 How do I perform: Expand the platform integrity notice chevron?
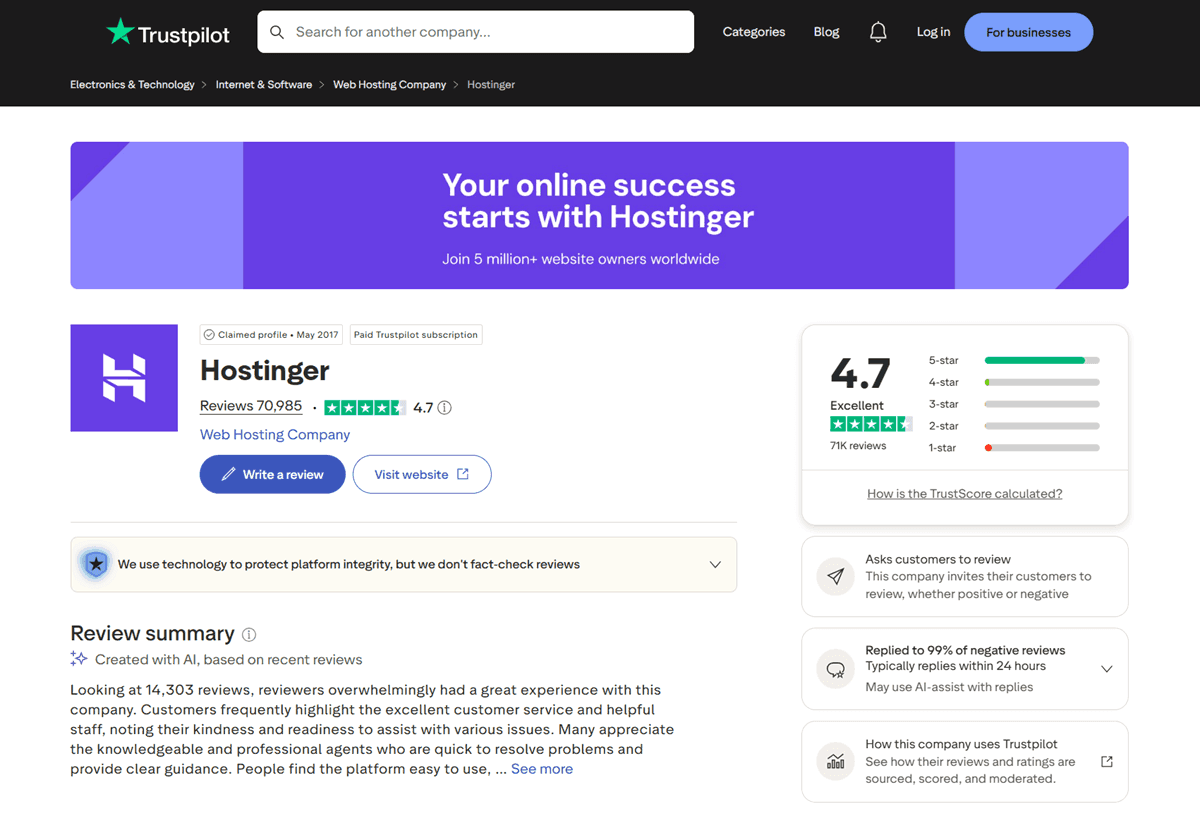point(715,564)
